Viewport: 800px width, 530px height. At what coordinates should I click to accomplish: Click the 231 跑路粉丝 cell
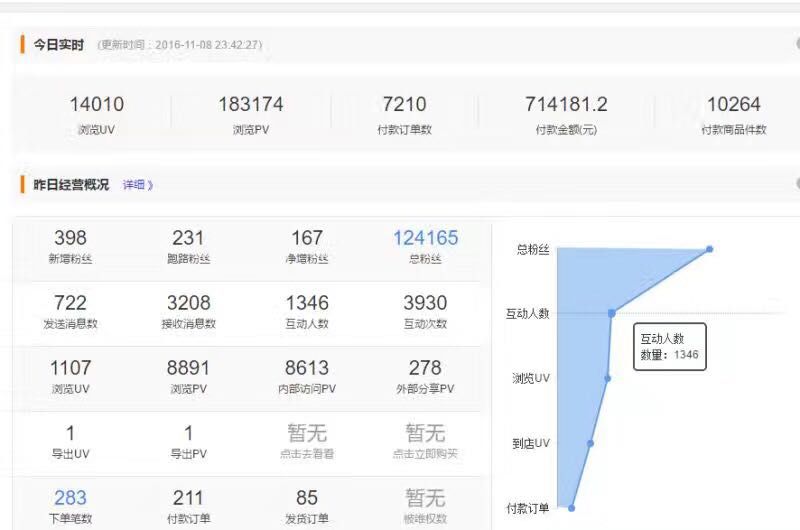(188, 246)
